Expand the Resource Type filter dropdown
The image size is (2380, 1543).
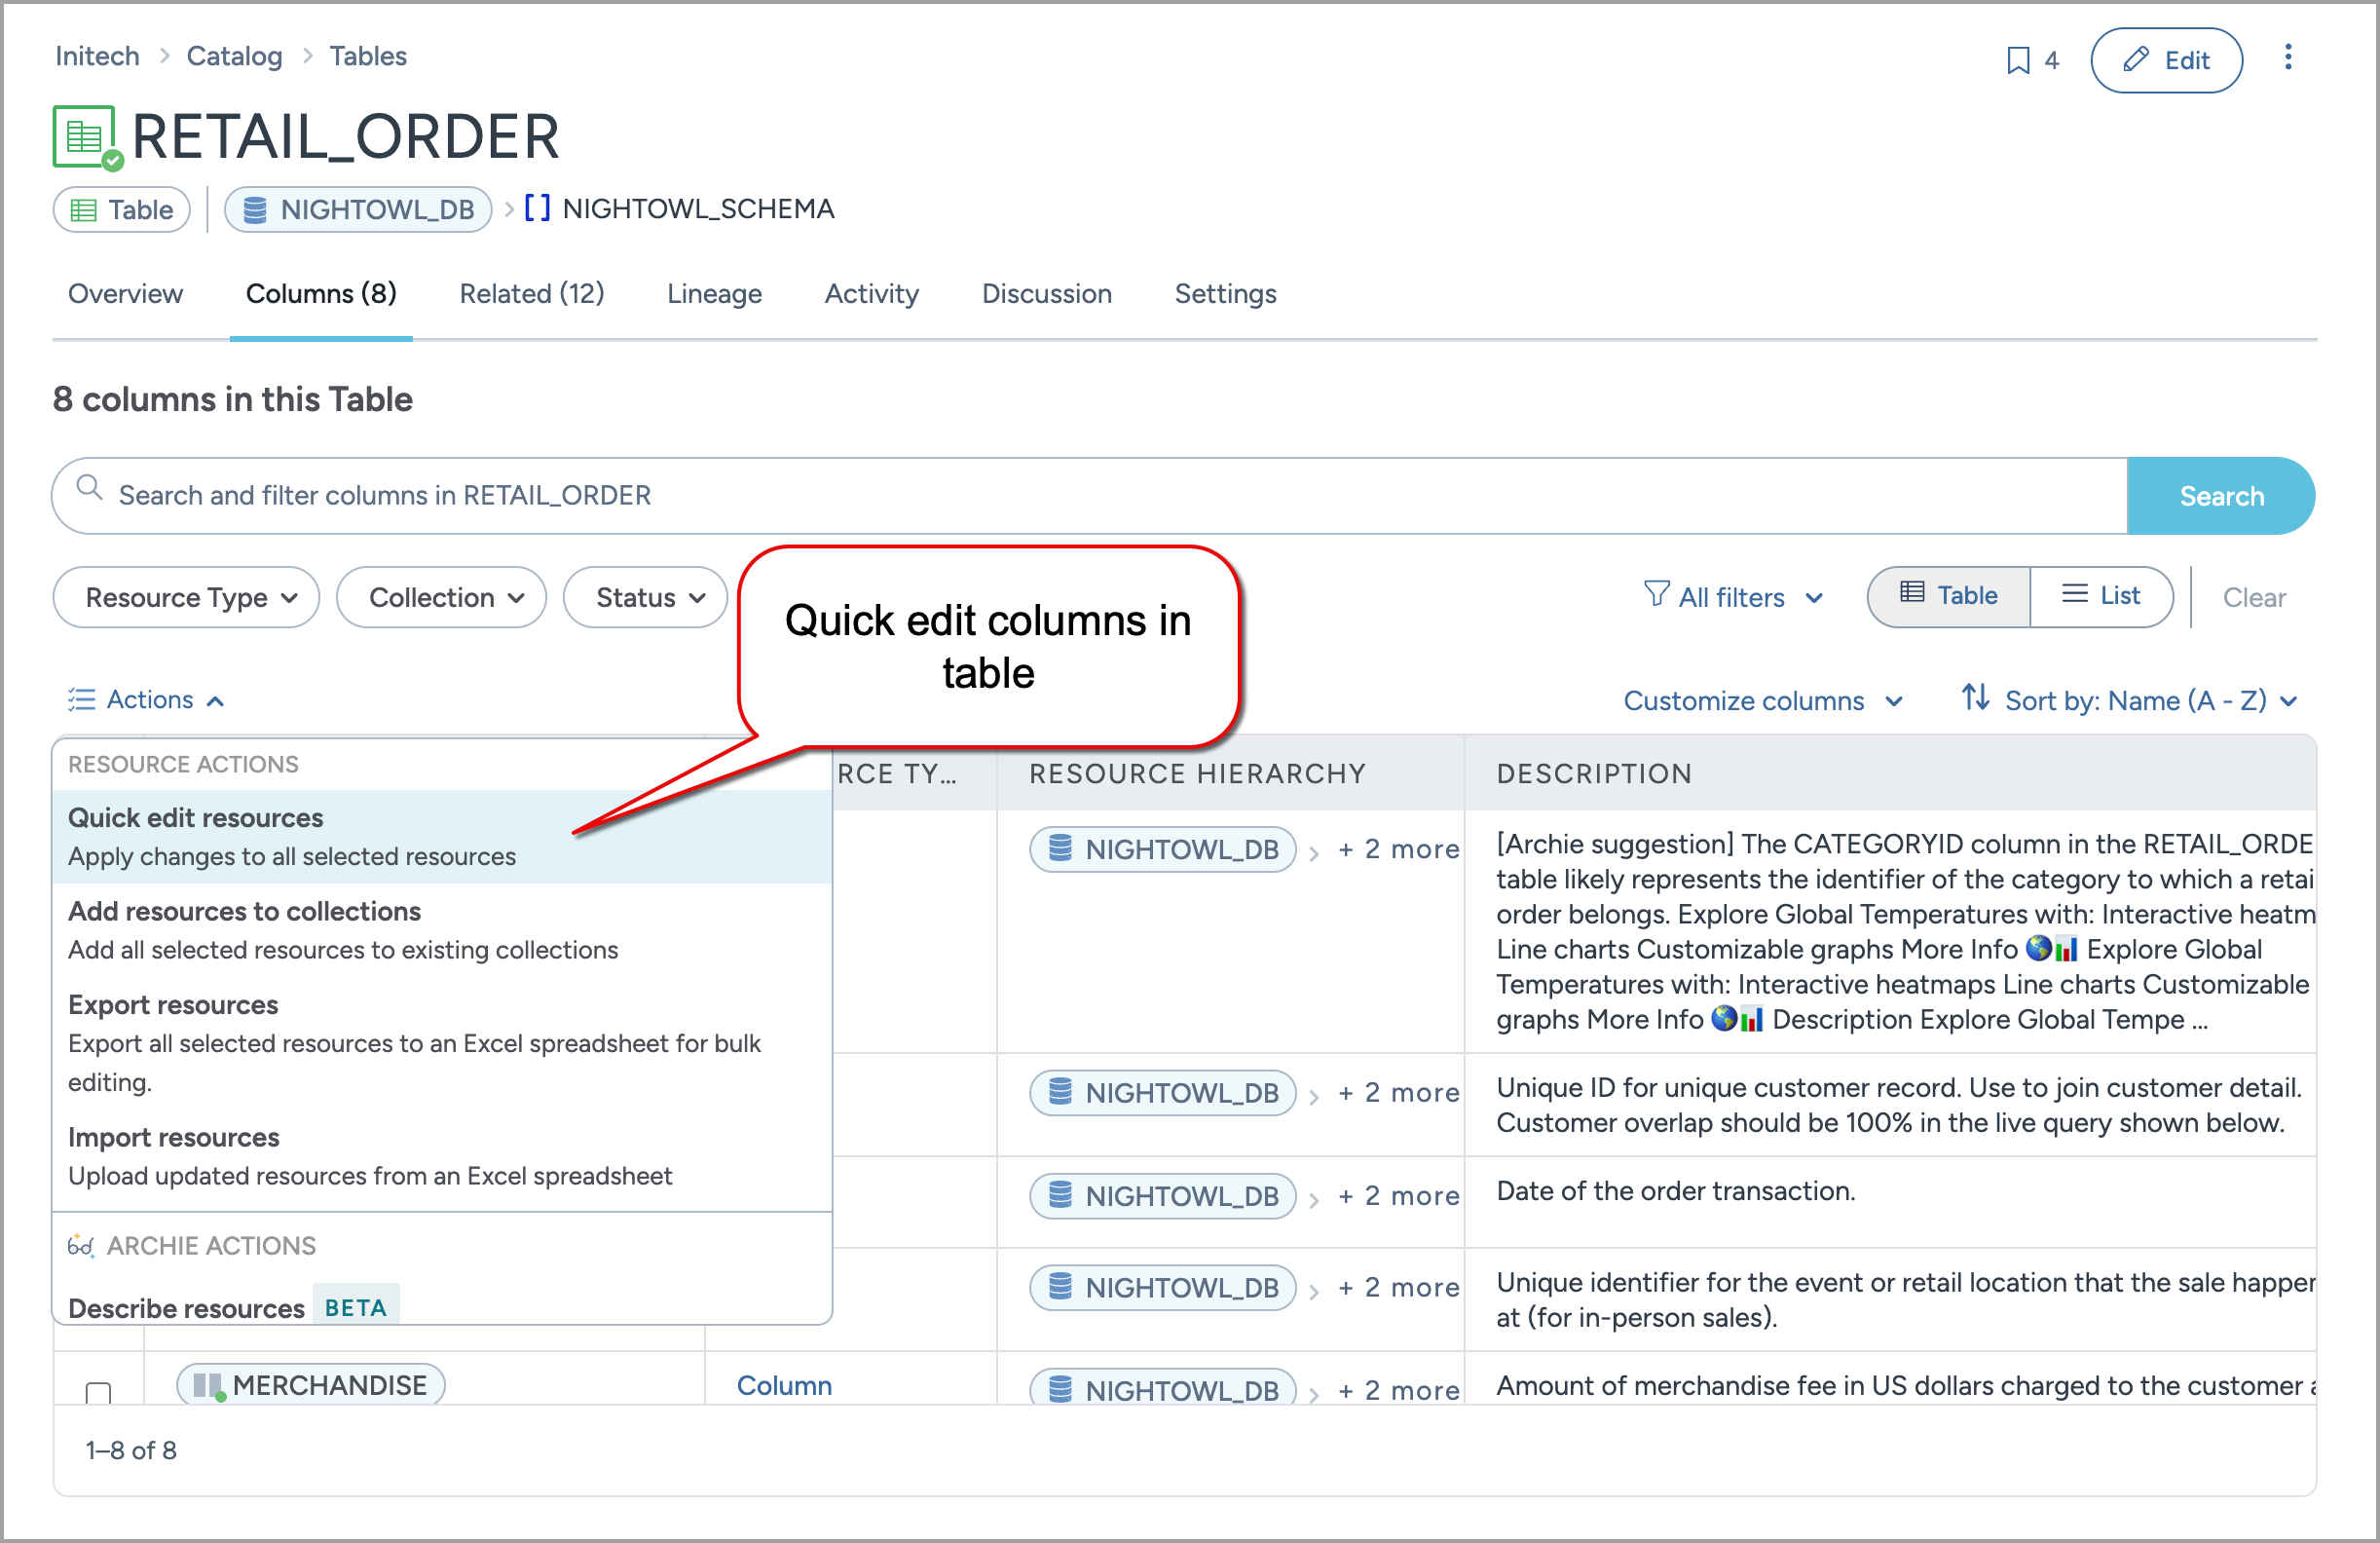pos(186,597)
